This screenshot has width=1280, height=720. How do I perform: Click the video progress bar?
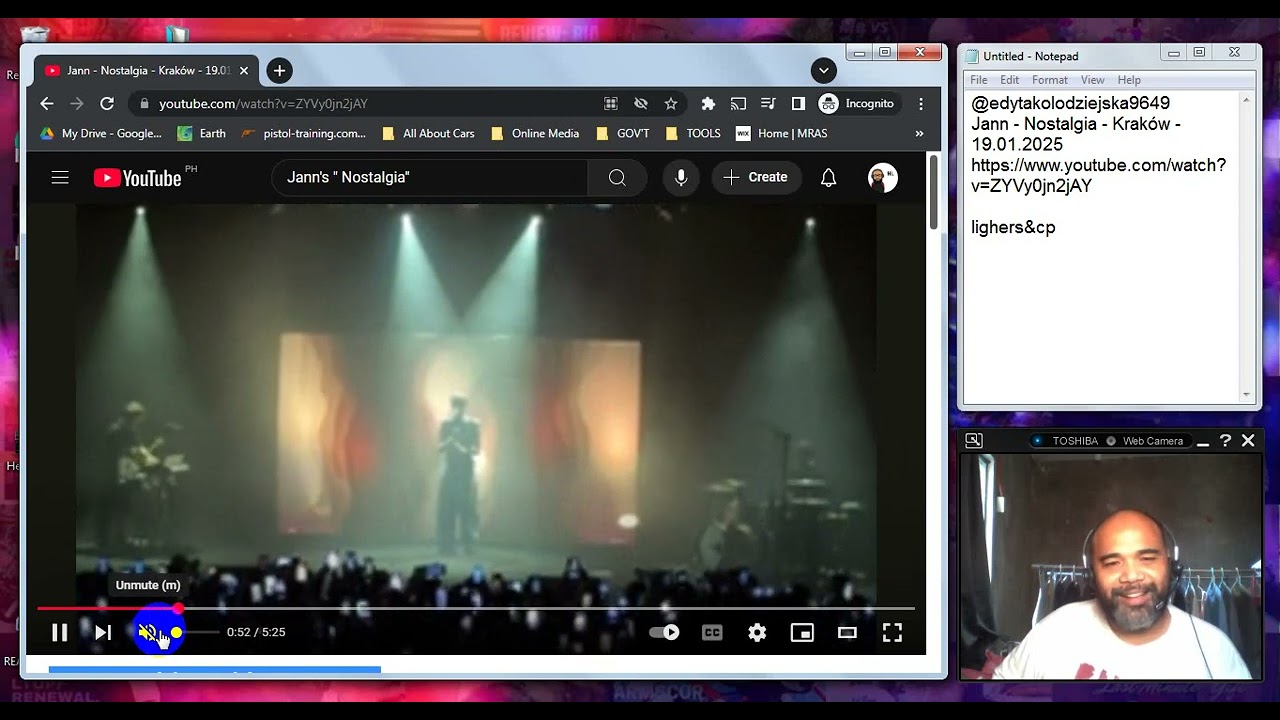coord(476,608)
